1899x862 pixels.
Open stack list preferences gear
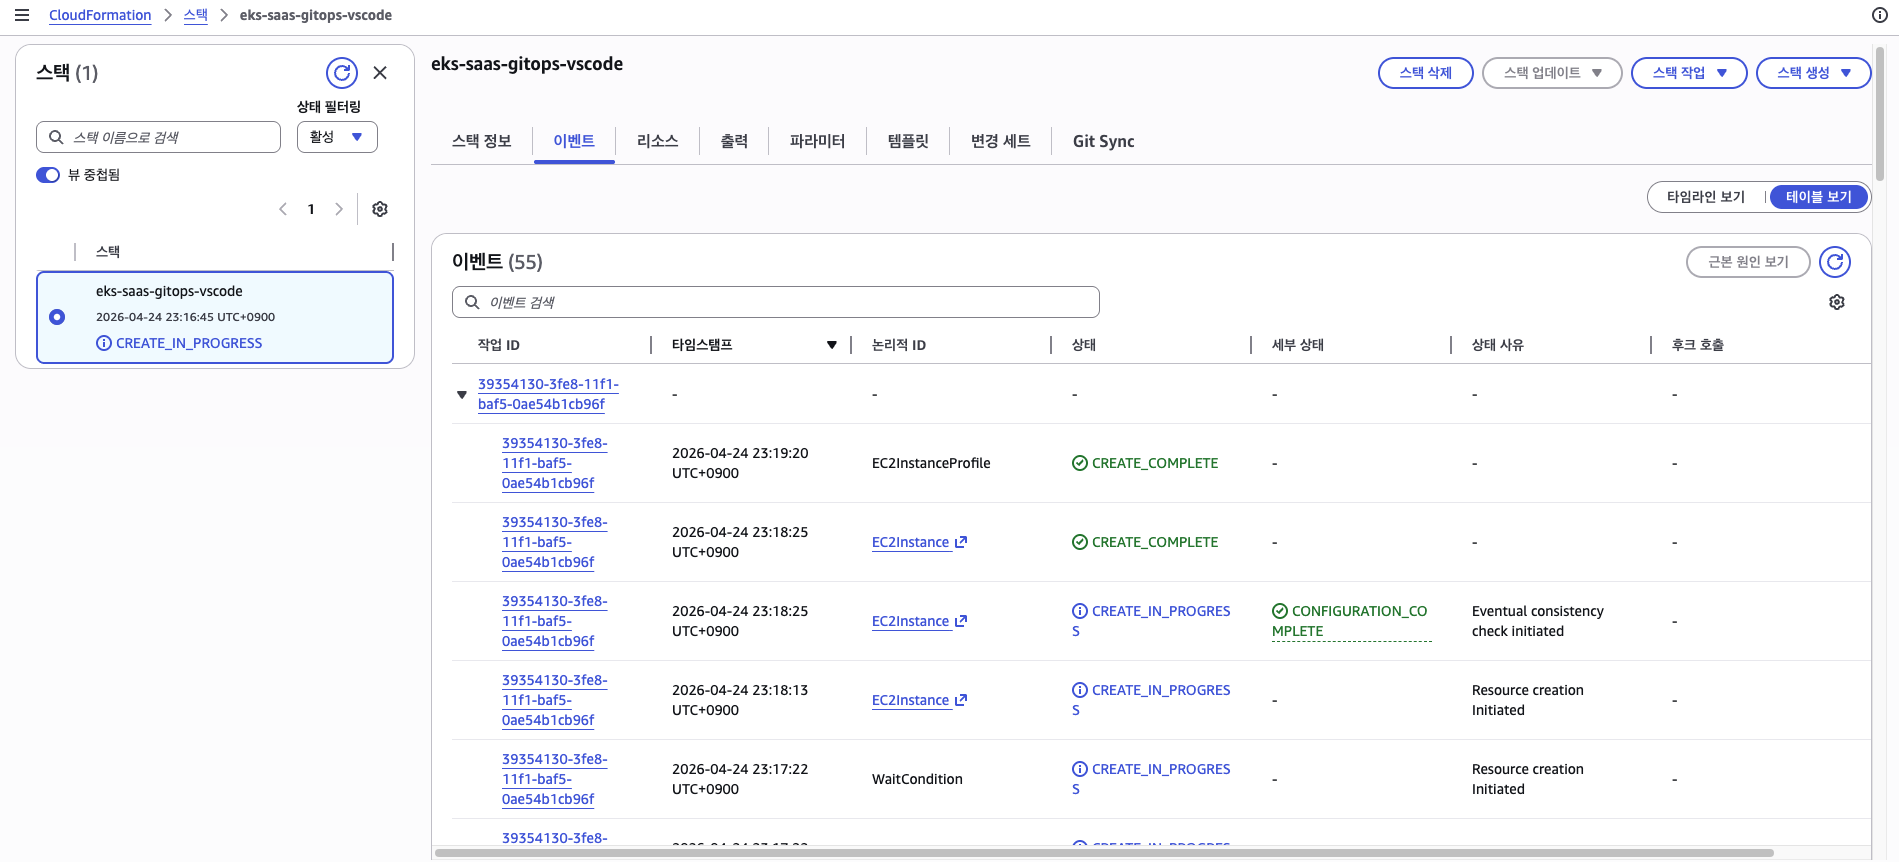(380, 209)
